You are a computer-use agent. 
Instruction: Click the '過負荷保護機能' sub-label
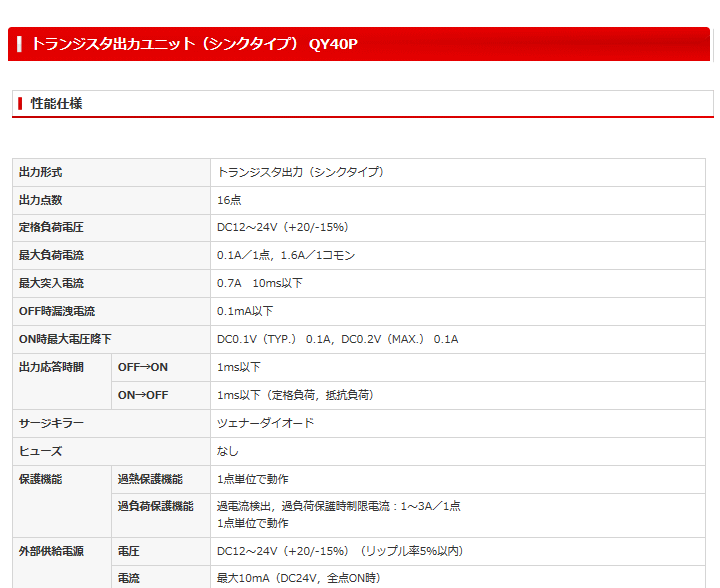click(156, 507)
